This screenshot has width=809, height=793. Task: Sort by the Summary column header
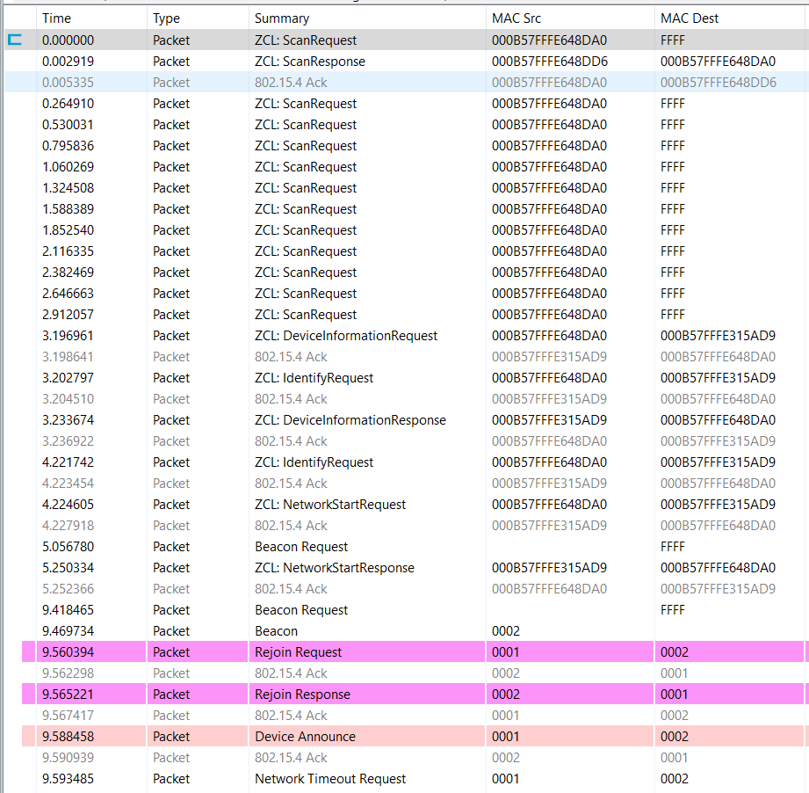[x=282, y=18]
